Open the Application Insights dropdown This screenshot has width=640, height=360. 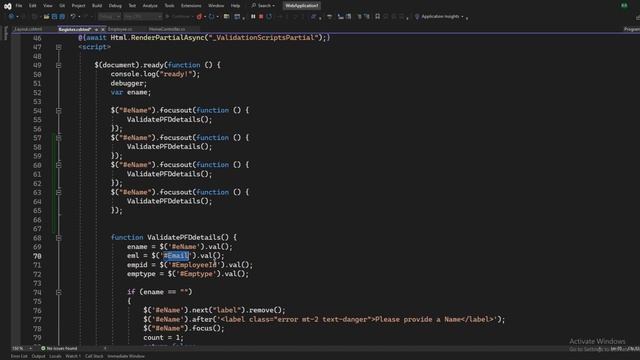tap(462, 17)
